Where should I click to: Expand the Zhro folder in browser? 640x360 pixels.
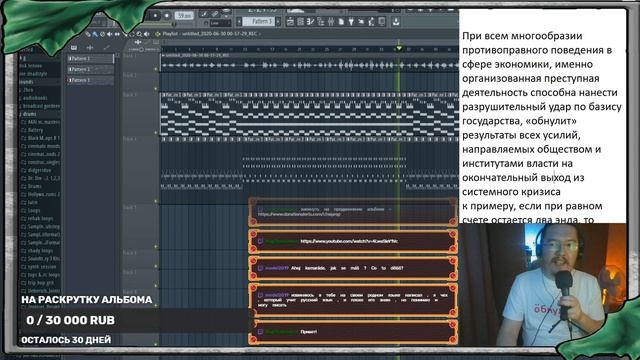[29, 90]
